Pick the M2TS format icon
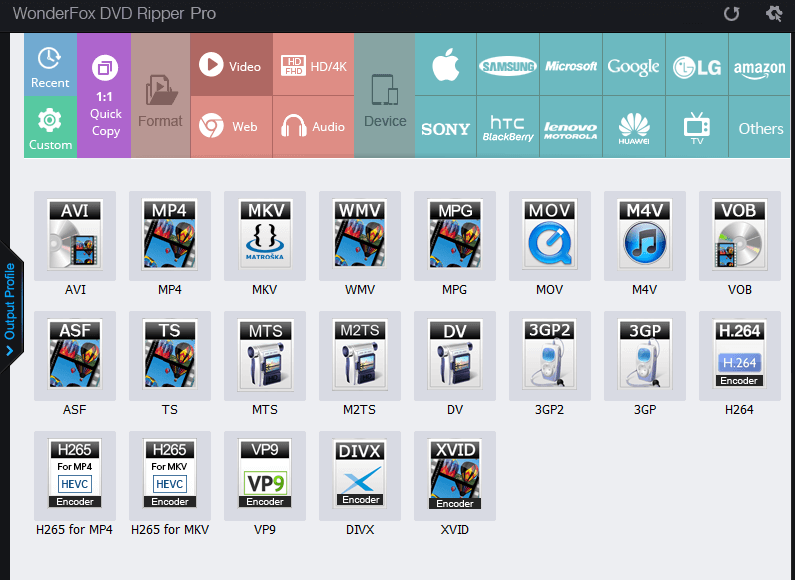 (x=360, y=356)
